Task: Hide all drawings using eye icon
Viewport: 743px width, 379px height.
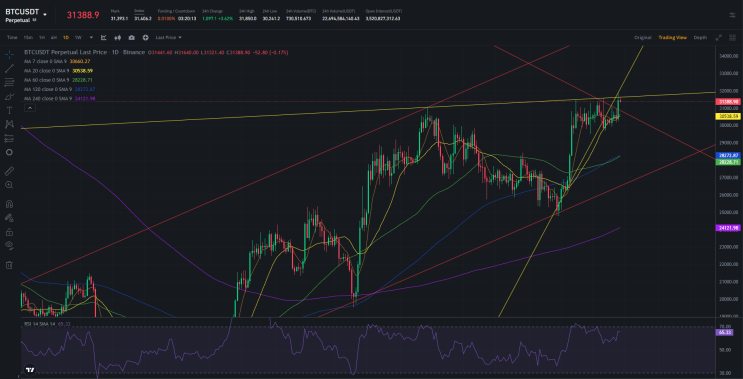Action: 9,245
